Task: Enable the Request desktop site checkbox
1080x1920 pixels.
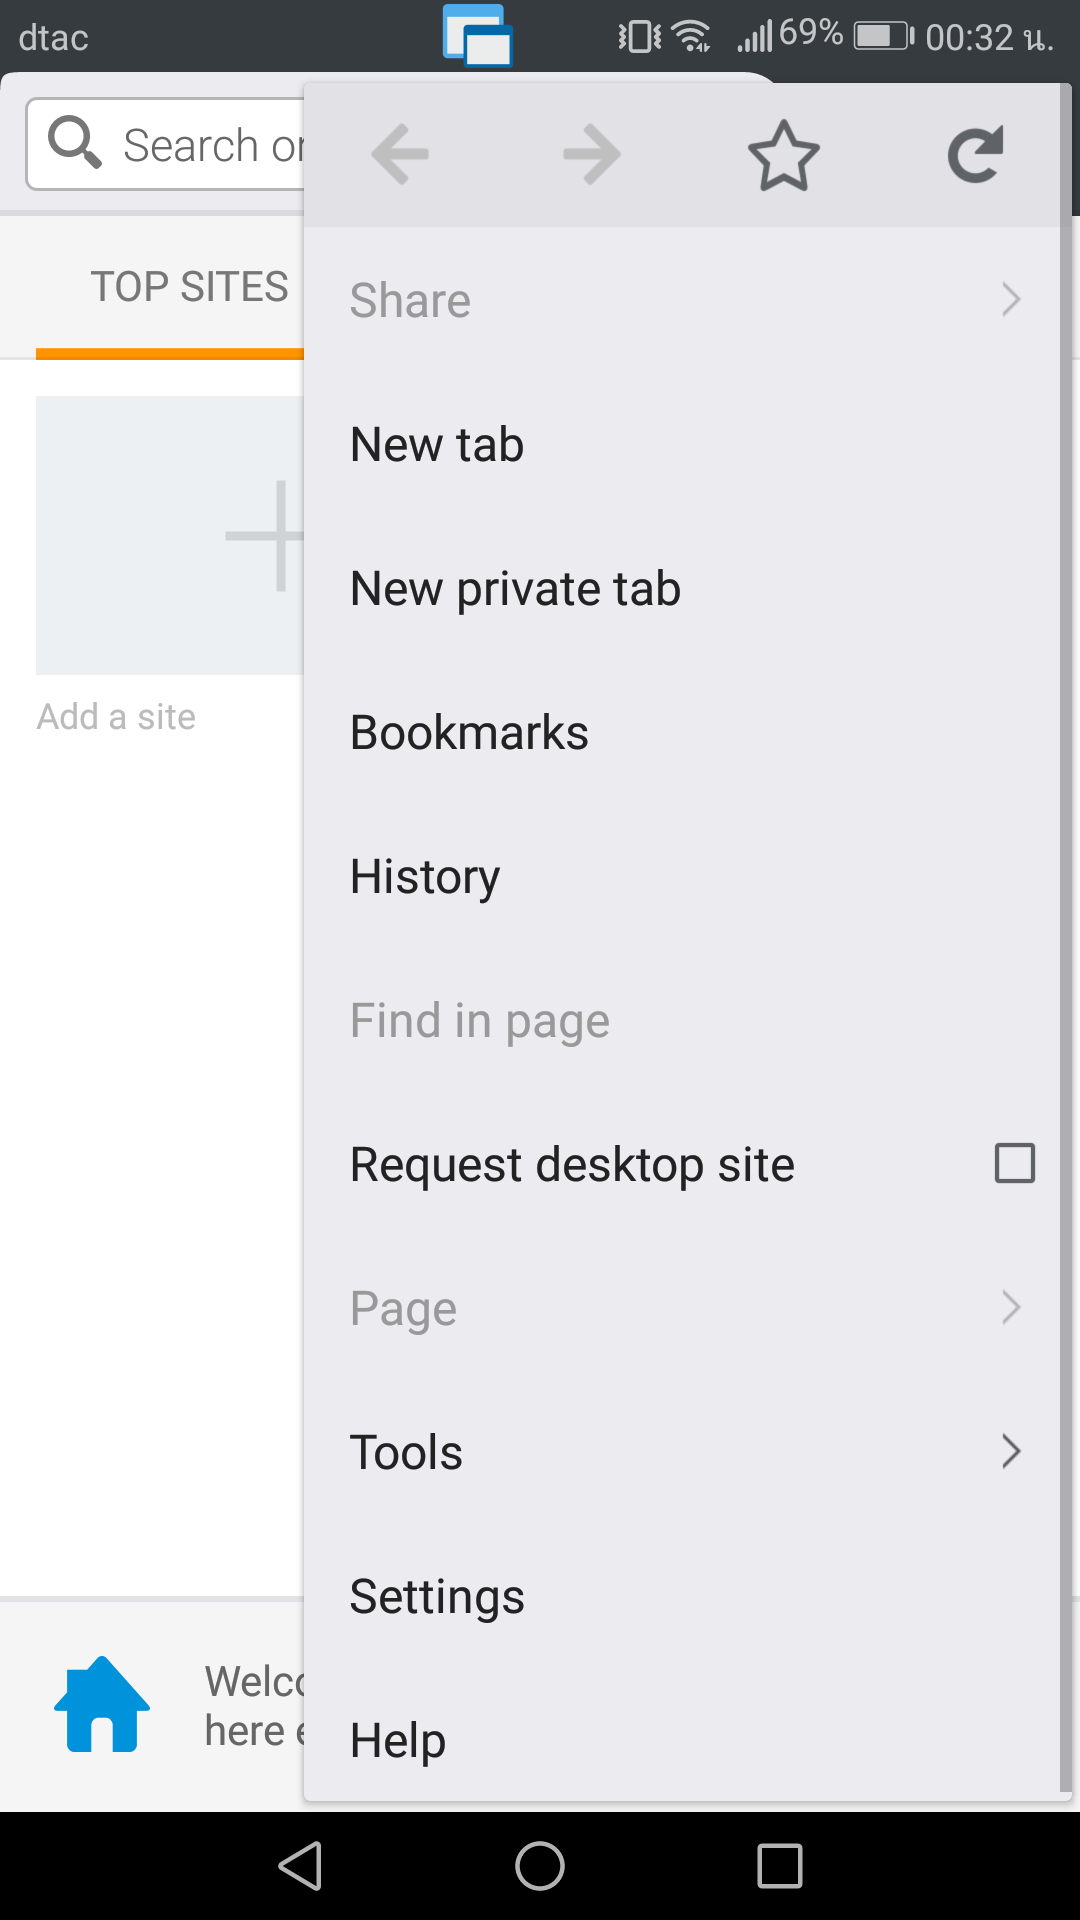Action: point(1014,1164)
